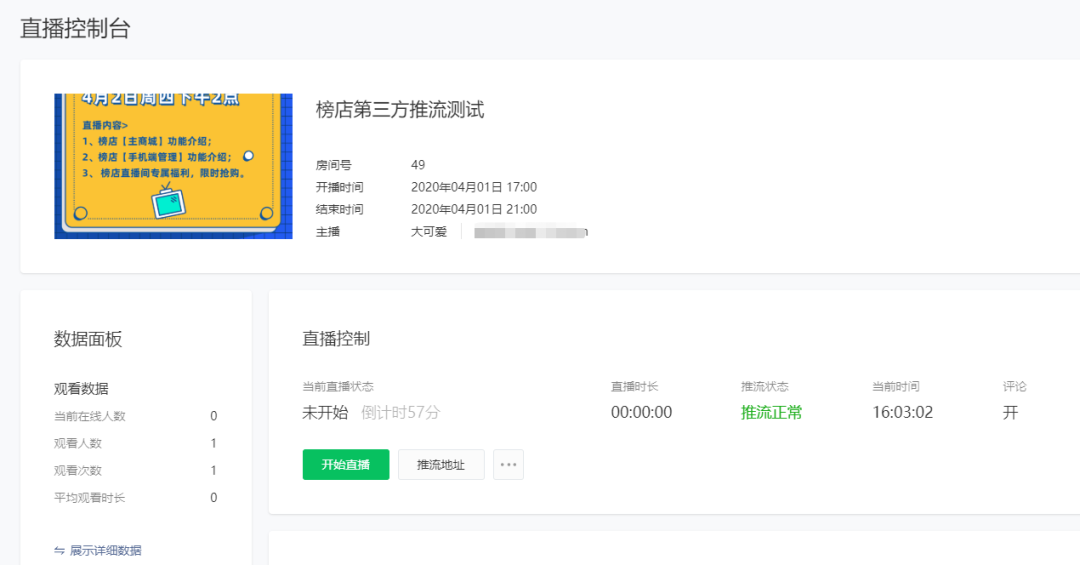Screen dimensions: 1080x565
Task: Click start time 2020年04月01日 17:00
Action: 474,187
